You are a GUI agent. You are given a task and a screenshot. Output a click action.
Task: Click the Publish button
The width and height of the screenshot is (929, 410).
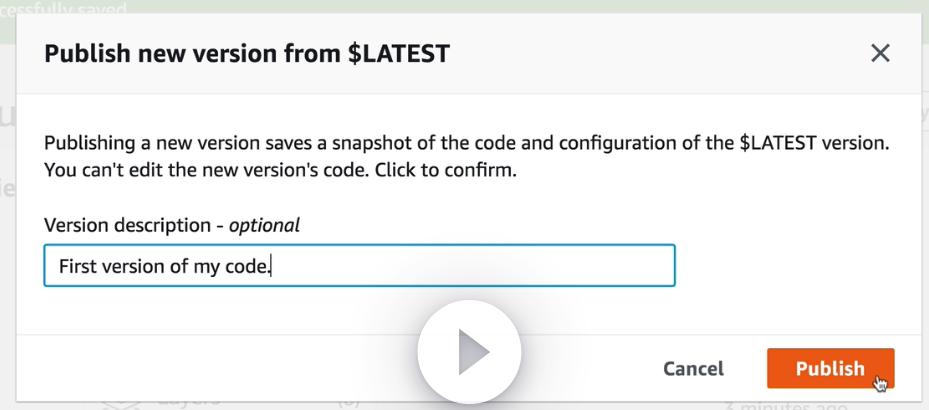point(830,369)
